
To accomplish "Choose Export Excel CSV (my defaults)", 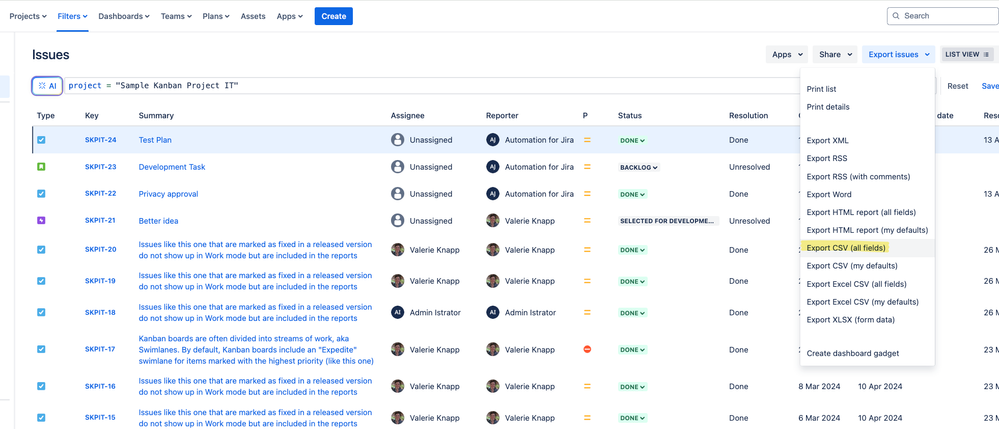I will coord(867,302).
